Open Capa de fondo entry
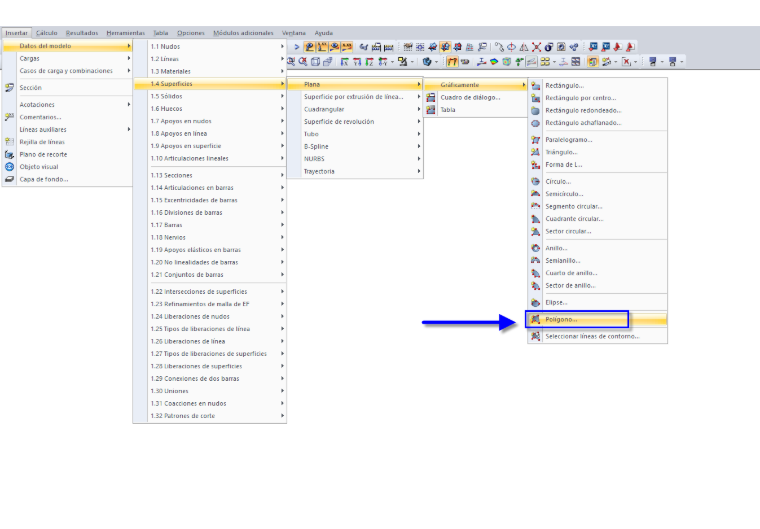 (67, 179)
